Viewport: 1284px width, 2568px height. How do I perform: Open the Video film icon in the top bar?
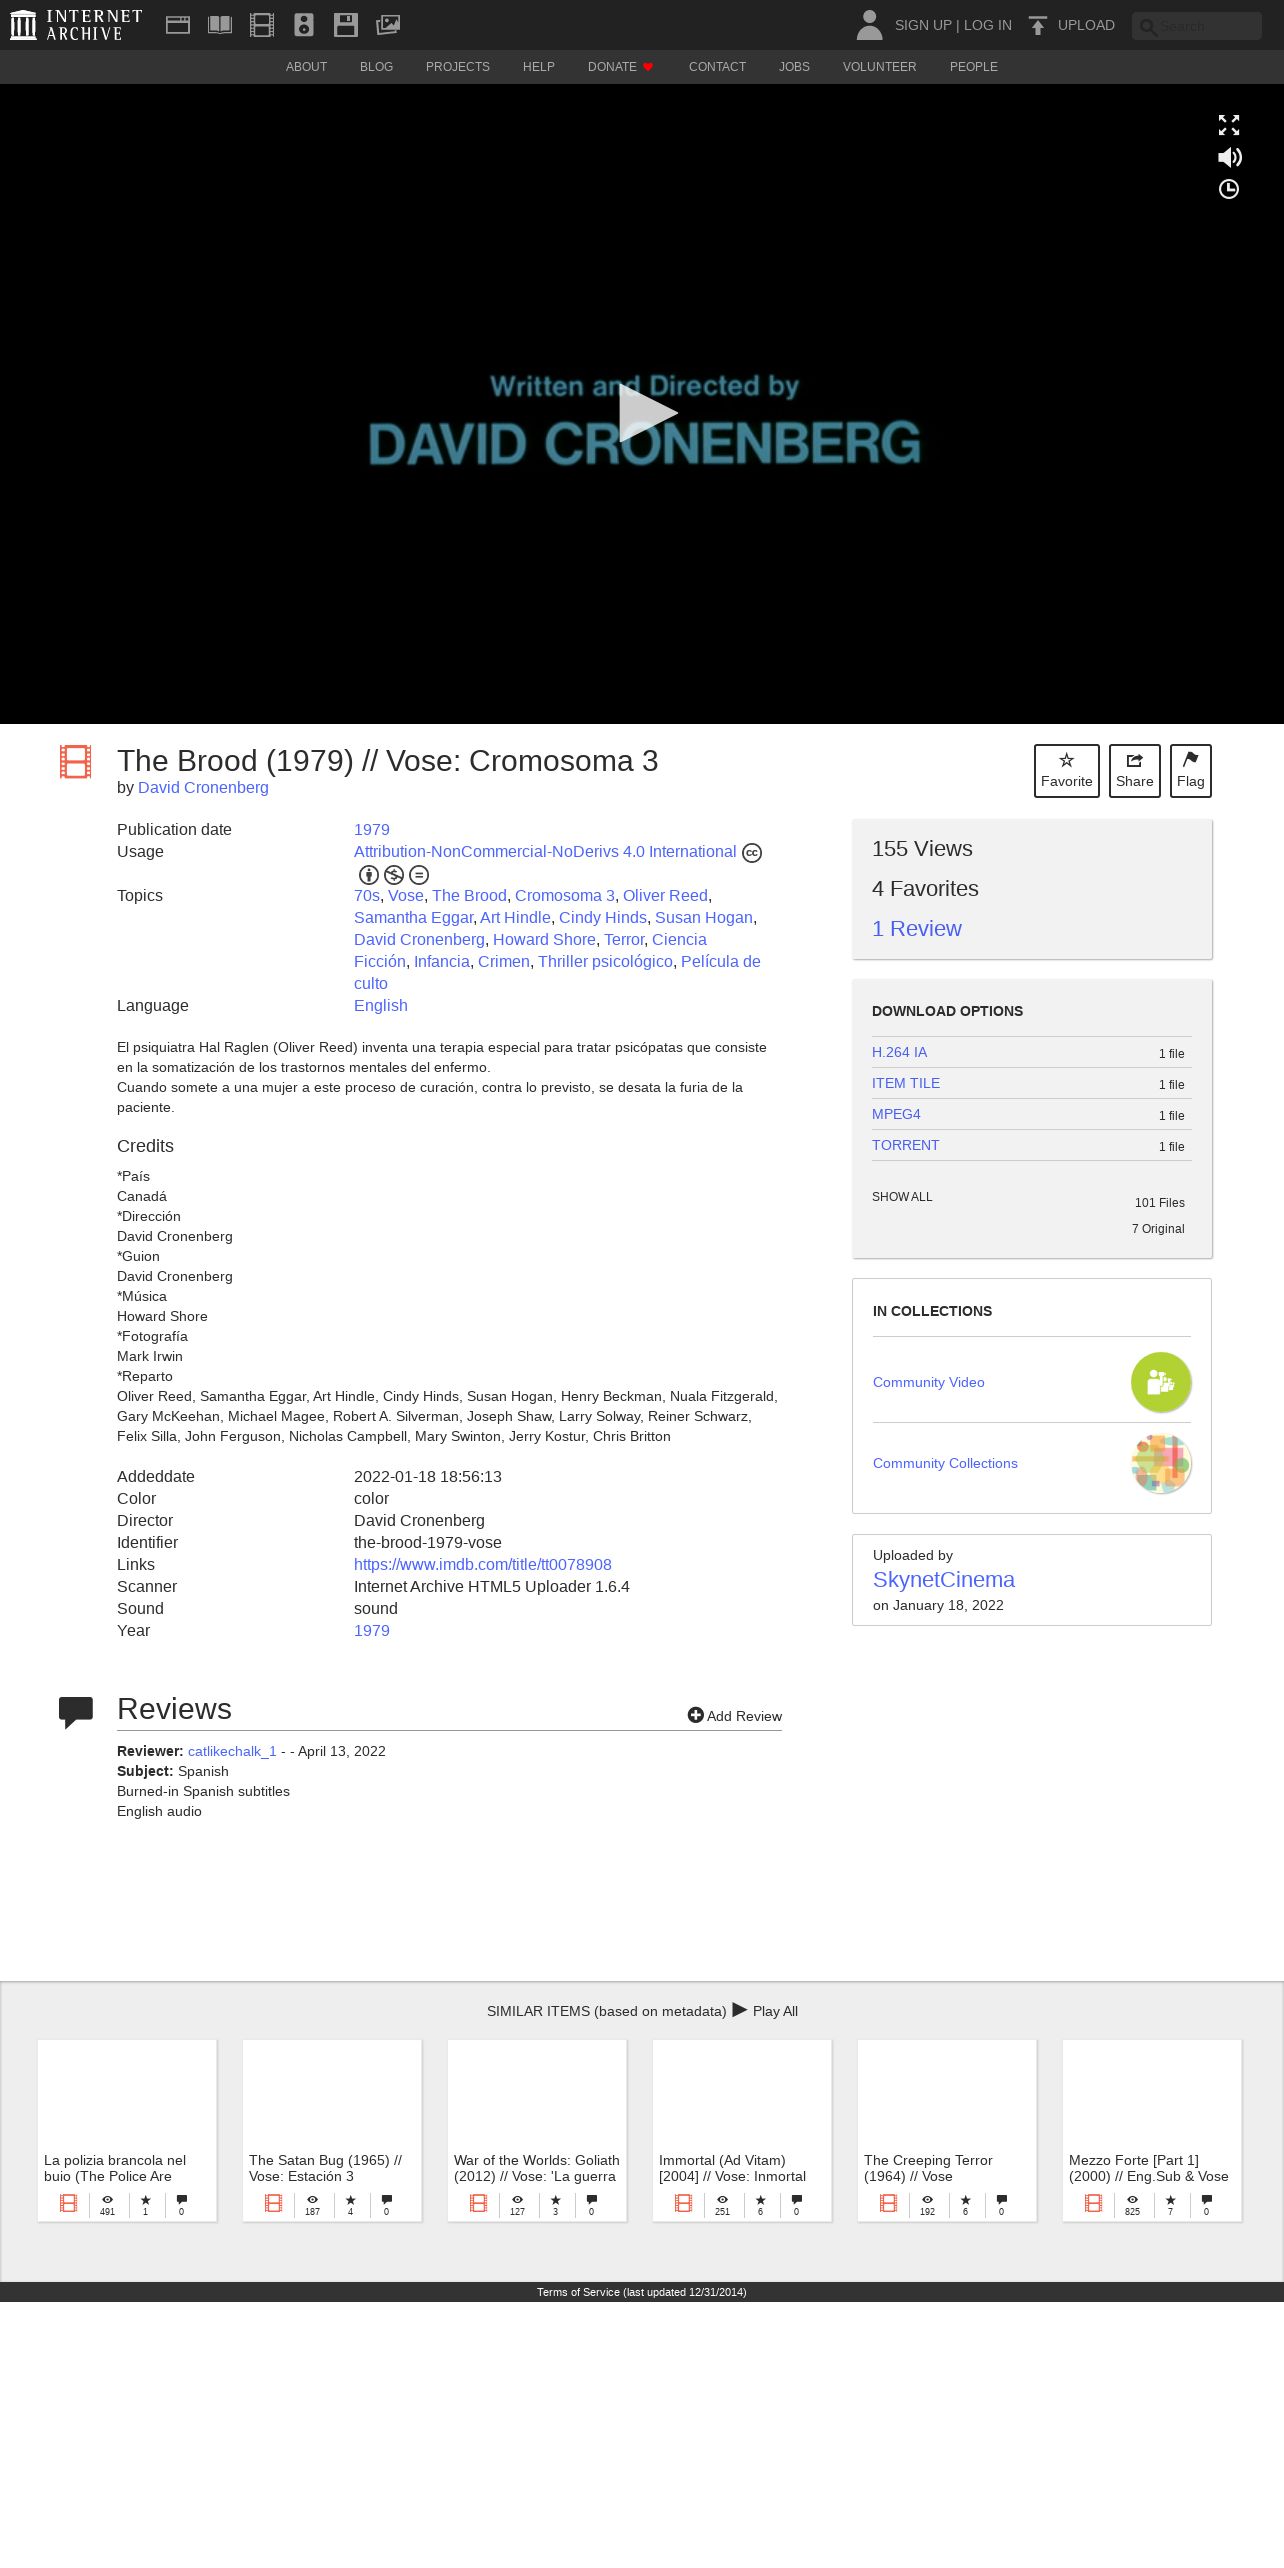pos(262,25)
